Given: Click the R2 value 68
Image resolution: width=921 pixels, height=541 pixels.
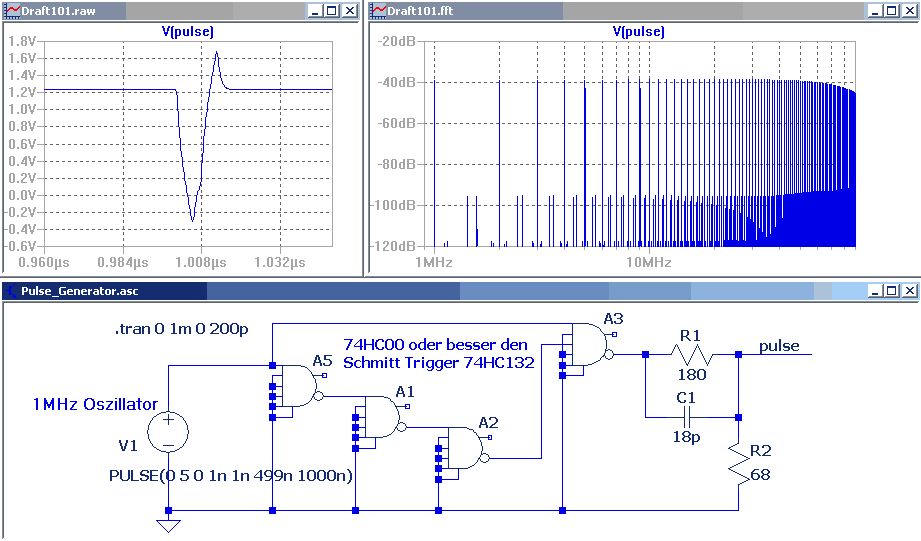Looking at the screenshot, I should pyautogui.click(x=760, y=475).
